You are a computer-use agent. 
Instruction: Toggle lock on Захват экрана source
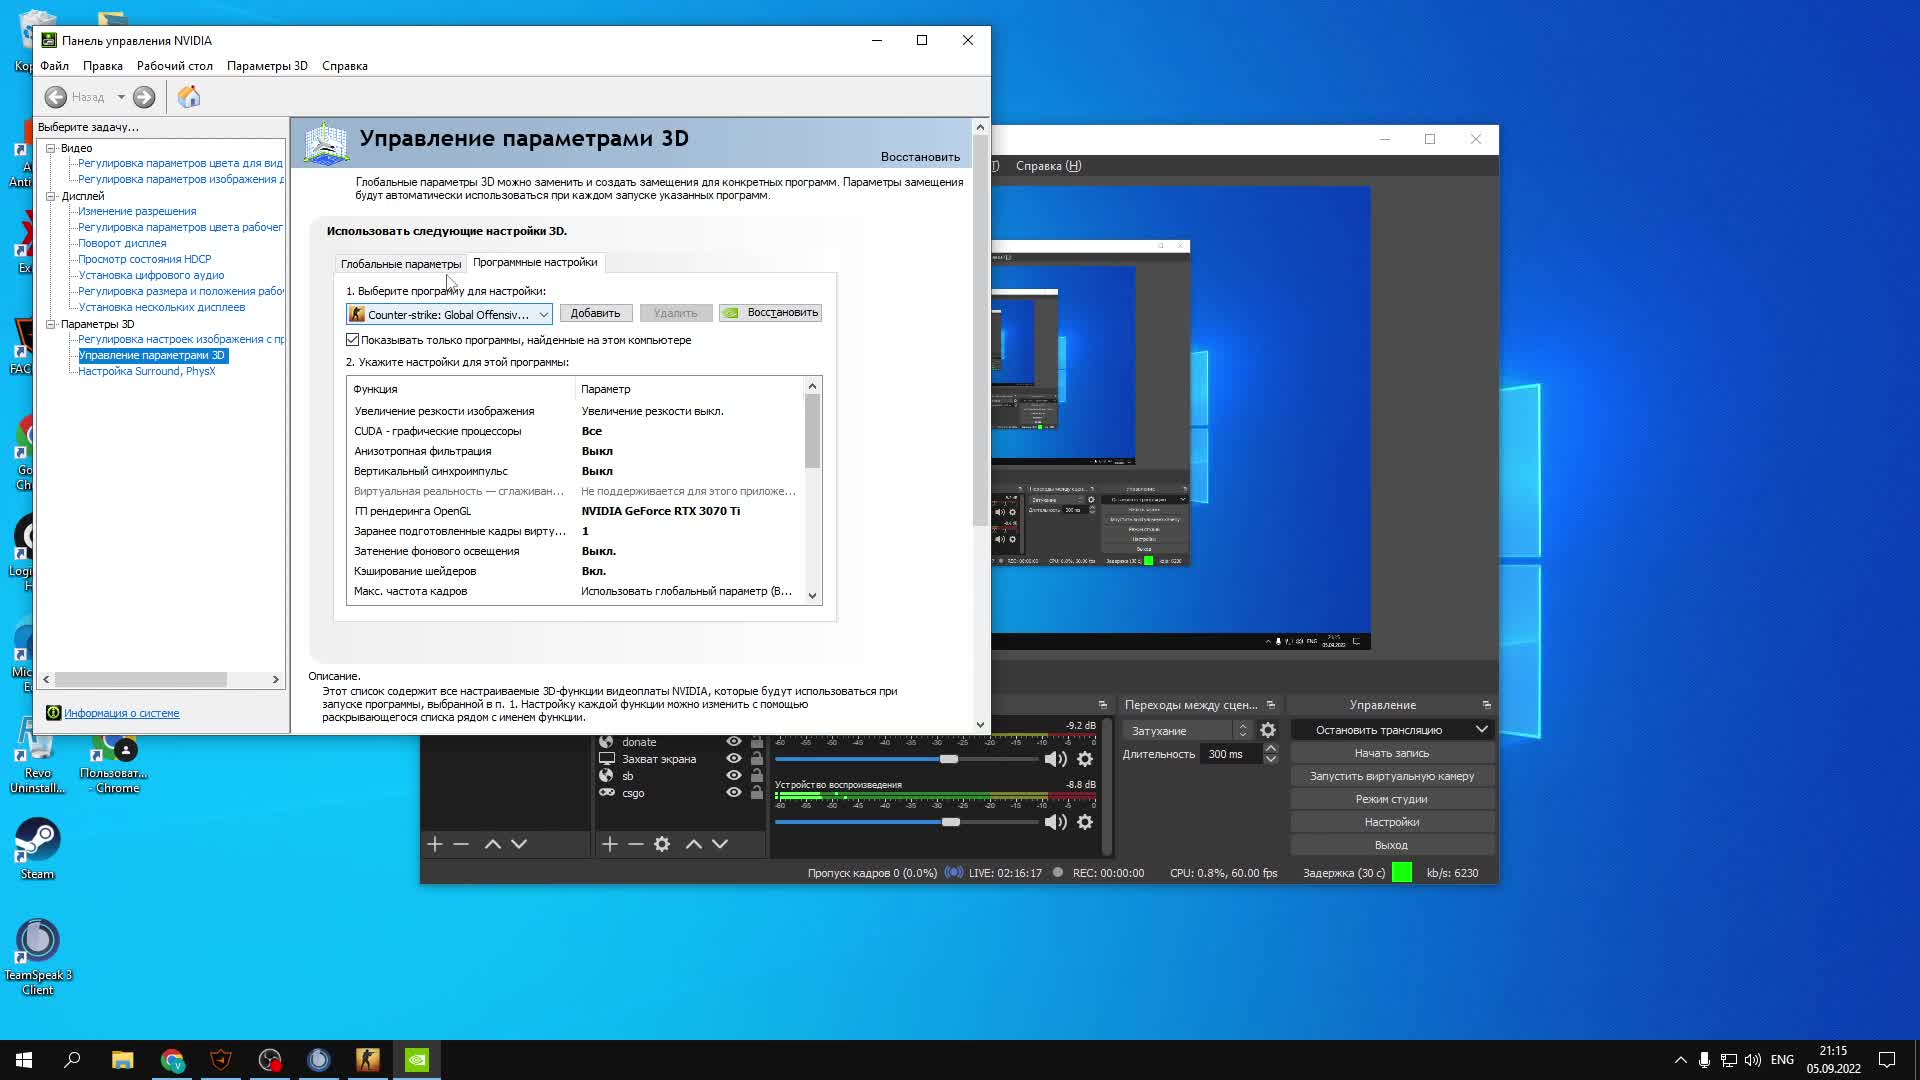(x=757, y=759)
